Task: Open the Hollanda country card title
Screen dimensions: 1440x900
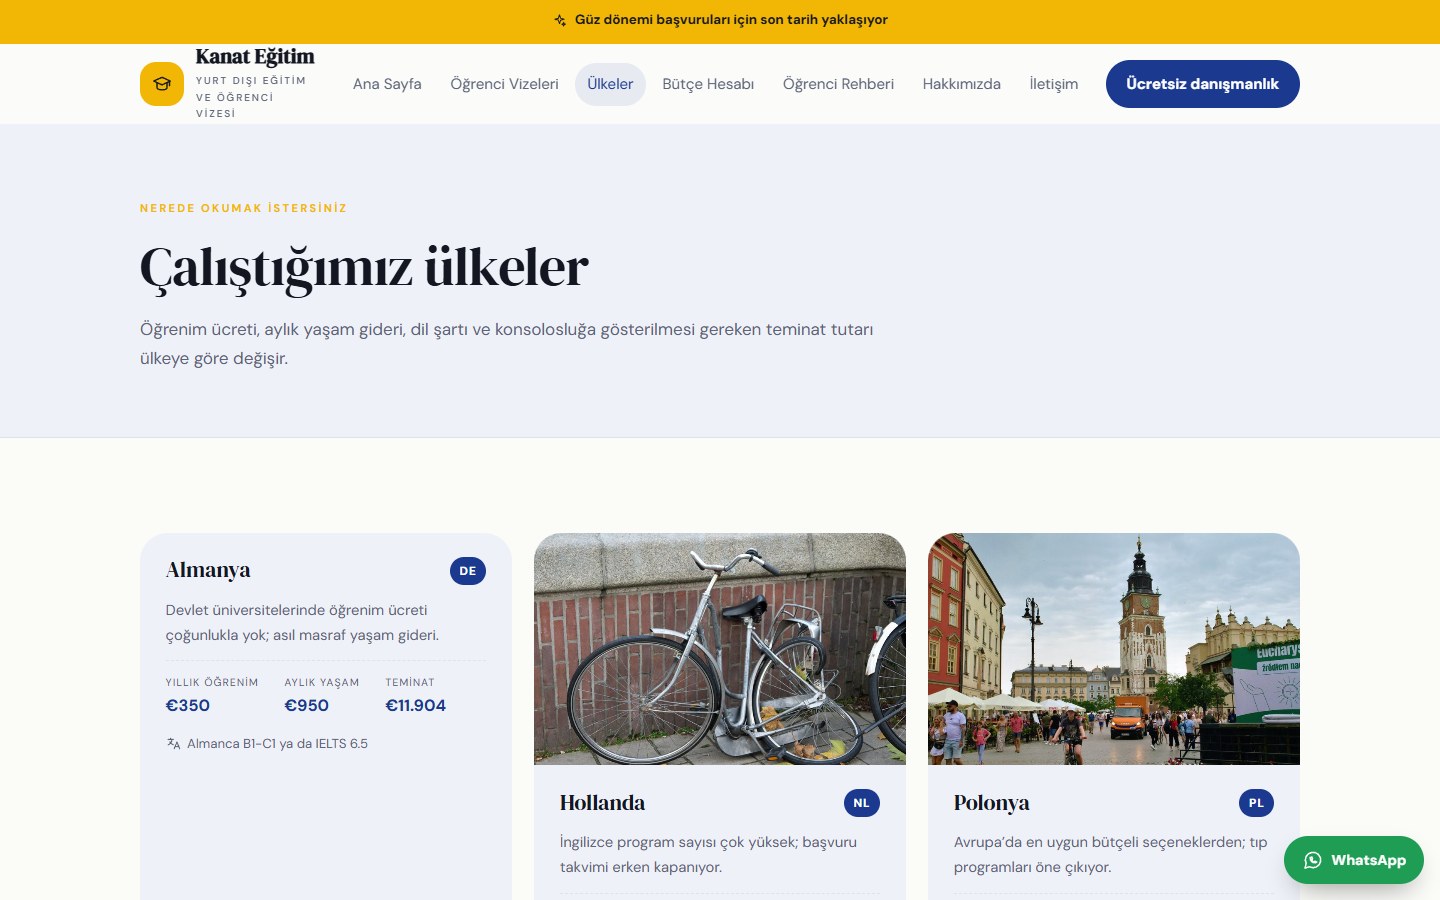Action: tap(602, 803)
